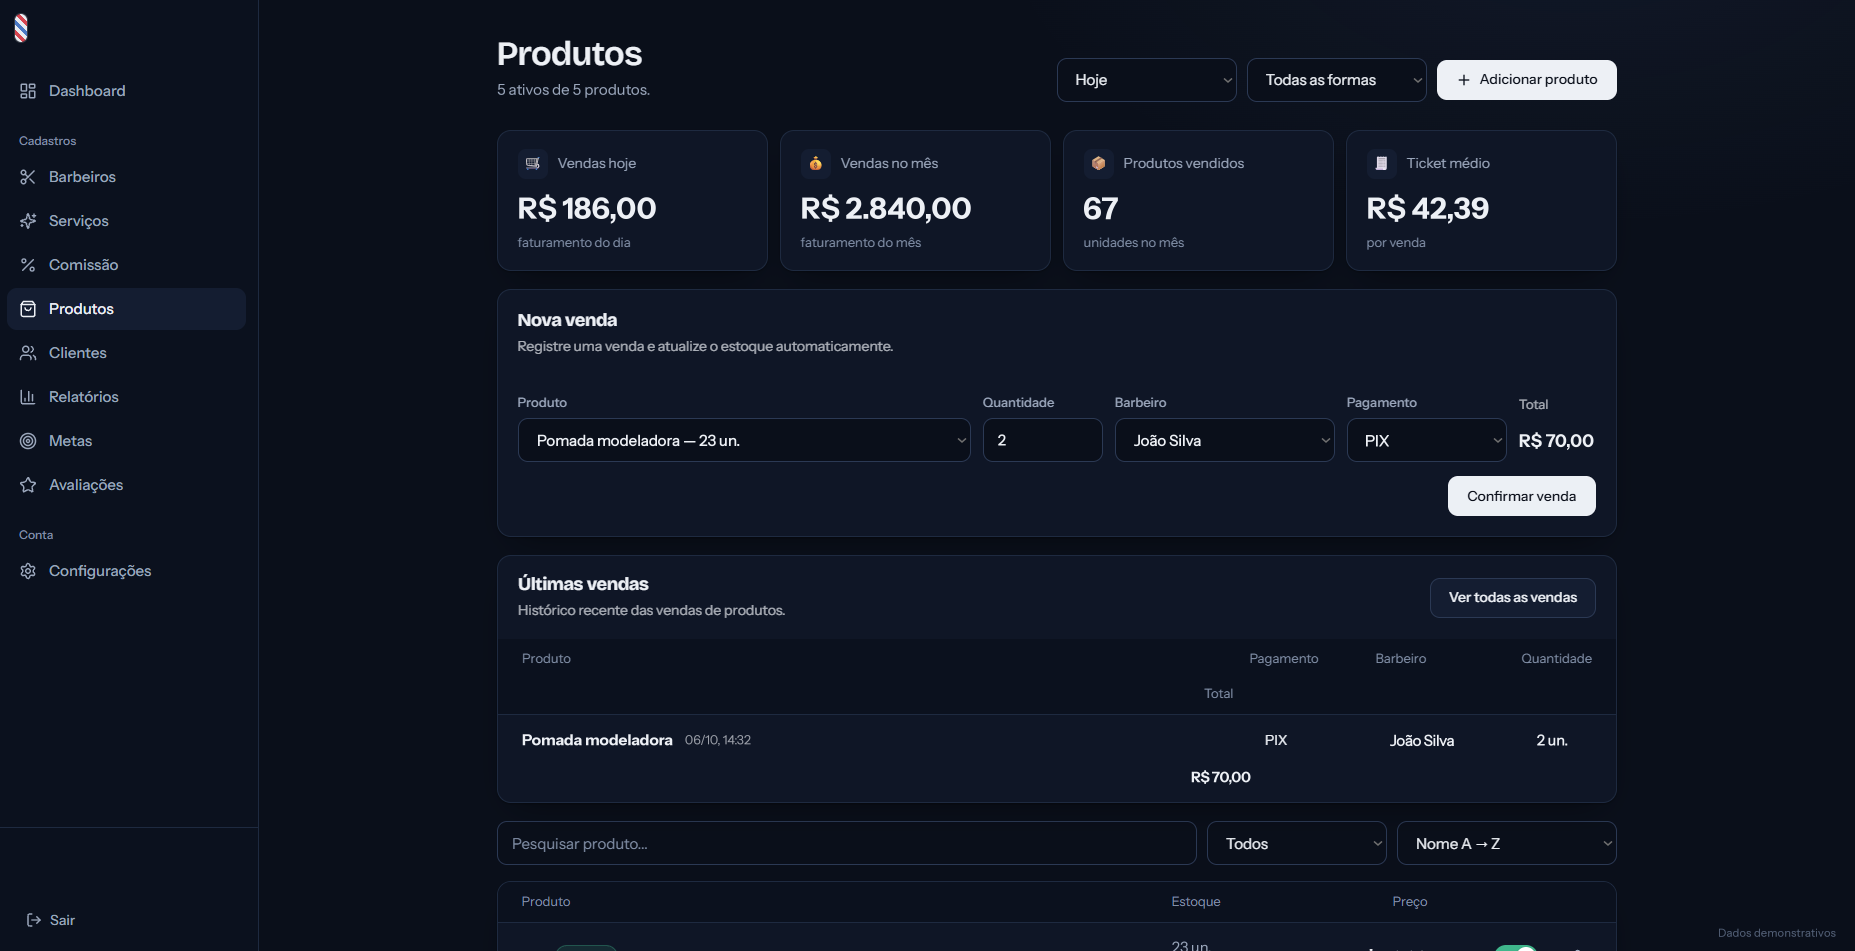
Task: Expand the Produto dropdown showing Pomada modeladora
Action: (744, 440)
